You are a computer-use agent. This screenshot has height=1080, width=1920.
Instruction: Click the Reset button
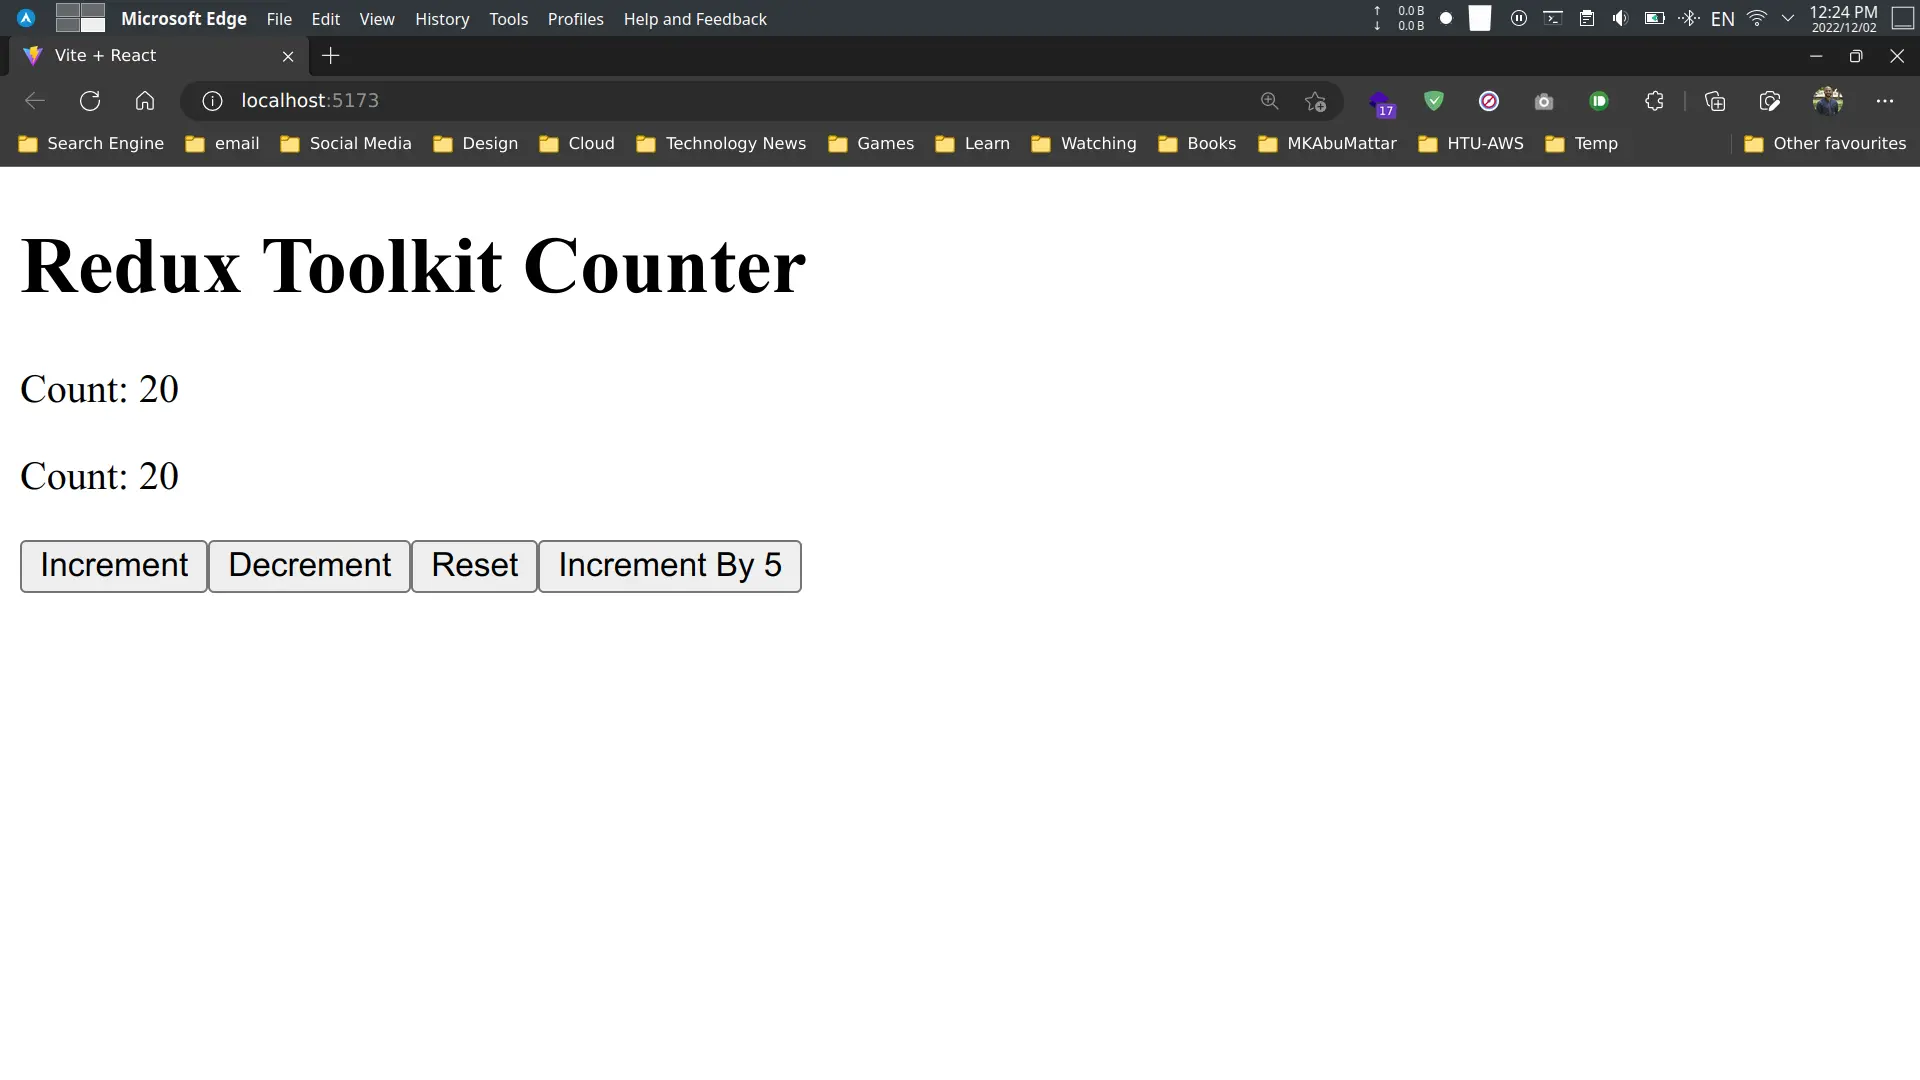point(473,566)
